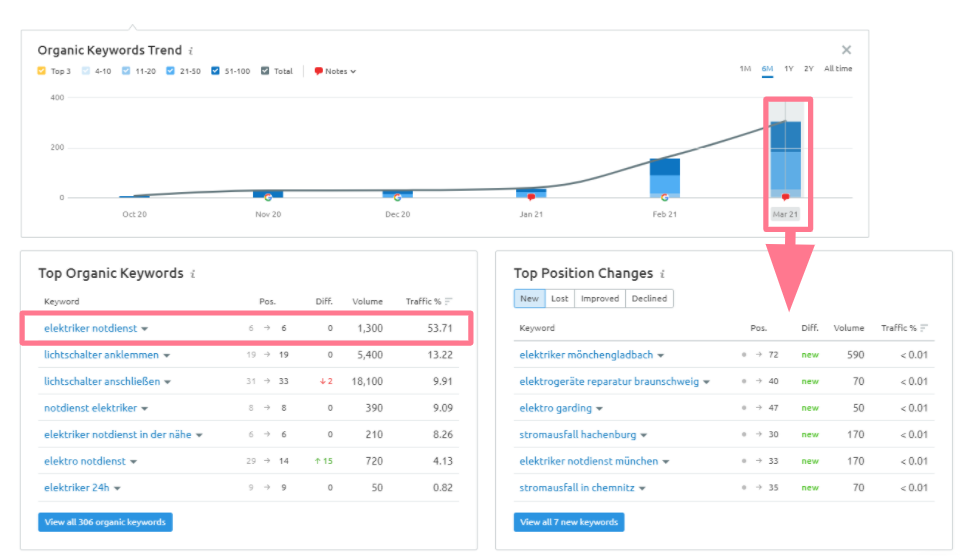Expand 'elektriker notdienst' keyword menu arrow
This screenshot has width=979, height=559.
pos(144,329)
